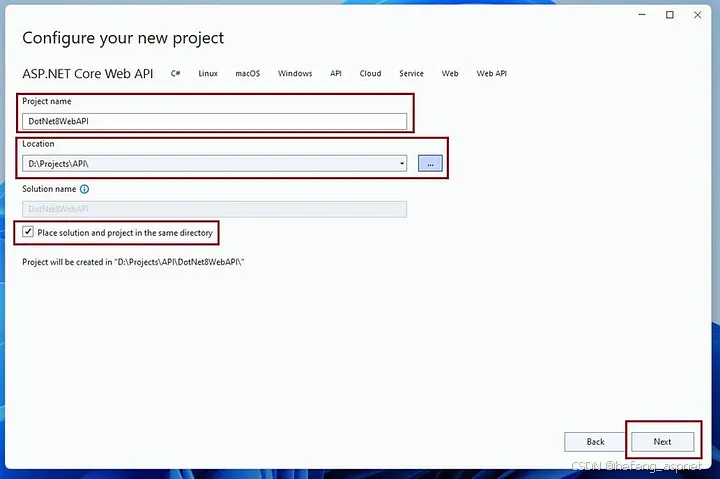The width and height of the screenshot is (720, 479).
Task: Click the Solution name info icon
Action: (84, 189)
